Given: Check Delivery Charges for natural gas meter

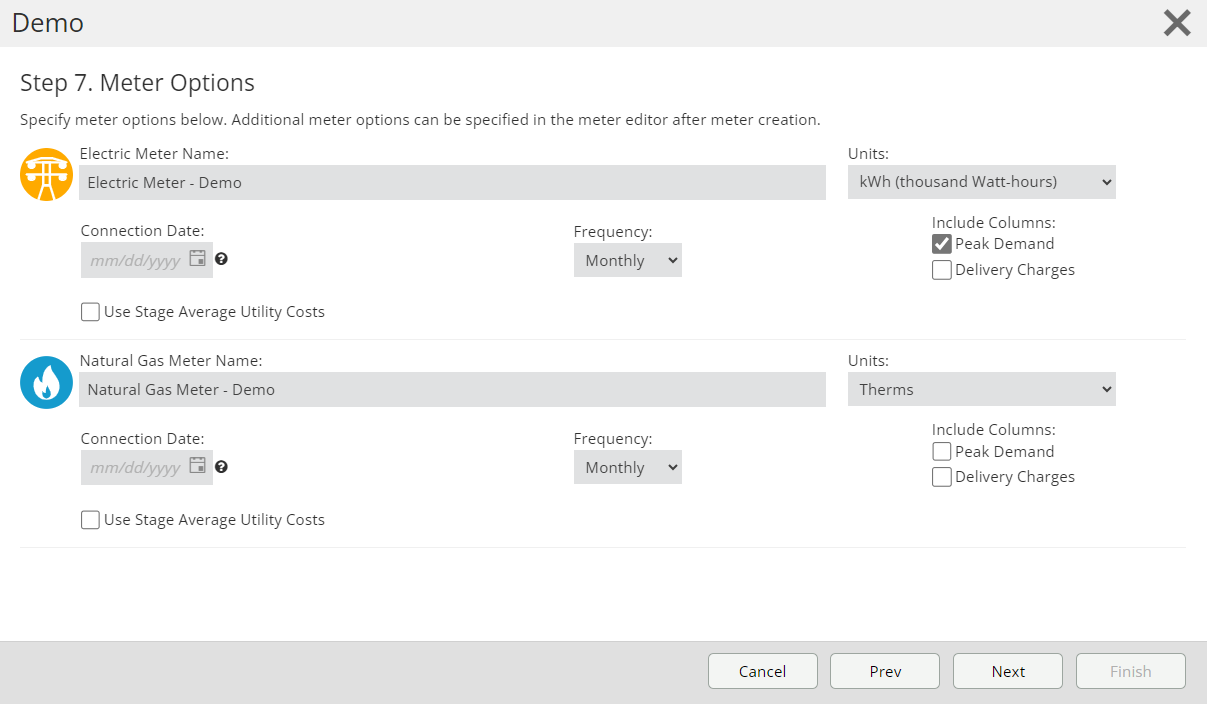Looking at the screenshot, I should 941,477.
